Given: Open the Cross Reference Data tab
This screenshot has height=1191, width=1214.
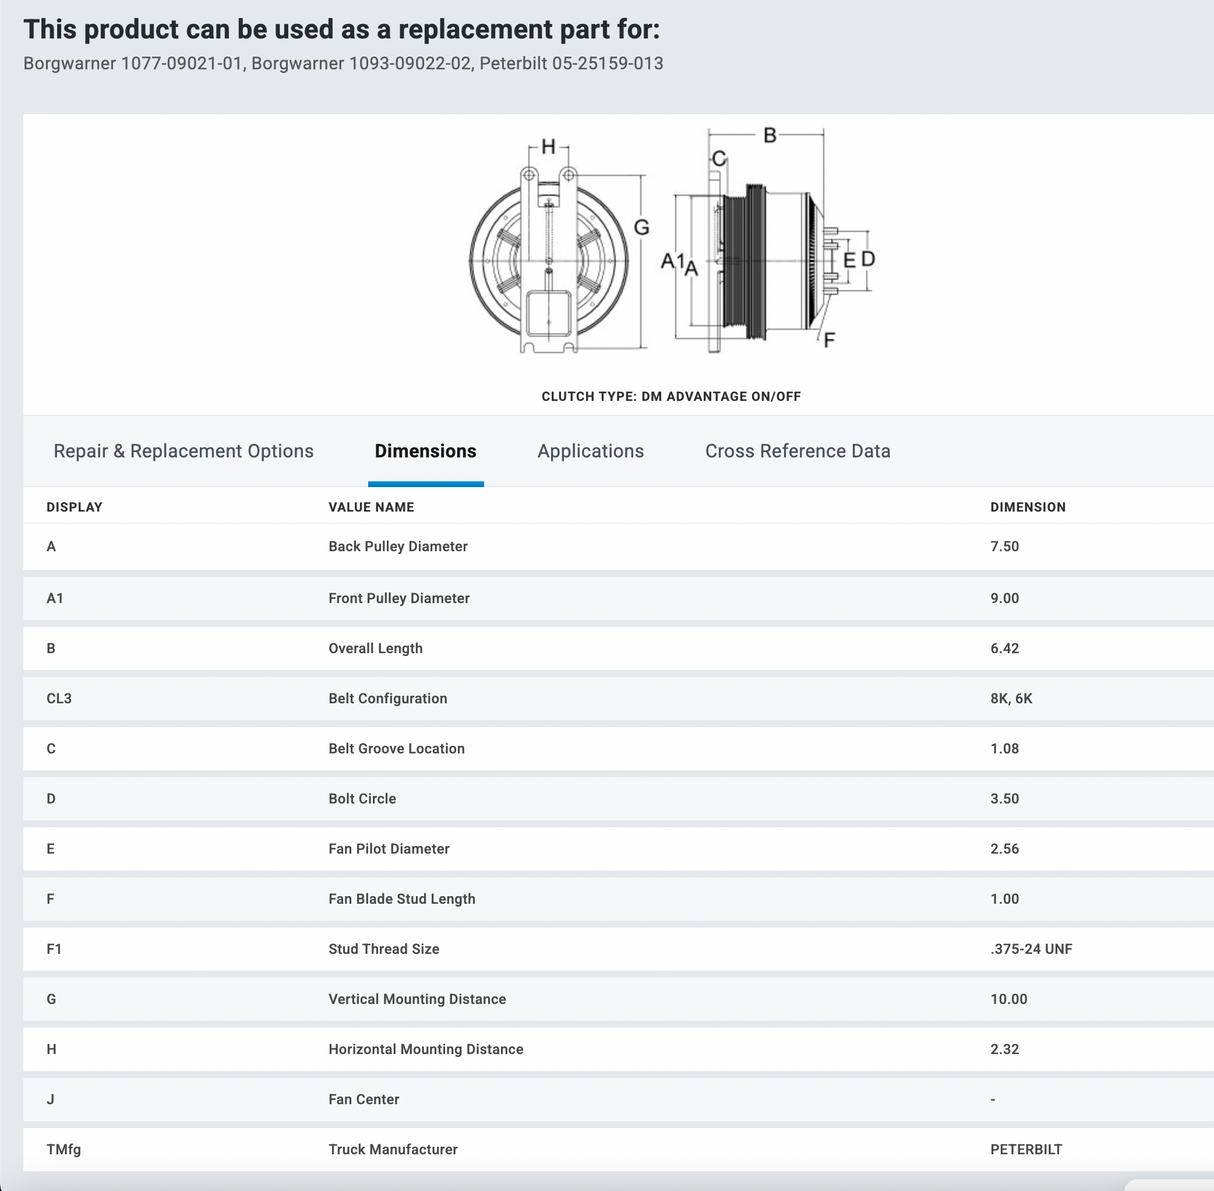Looking at the screenshot, I should [x=797, y=451].
